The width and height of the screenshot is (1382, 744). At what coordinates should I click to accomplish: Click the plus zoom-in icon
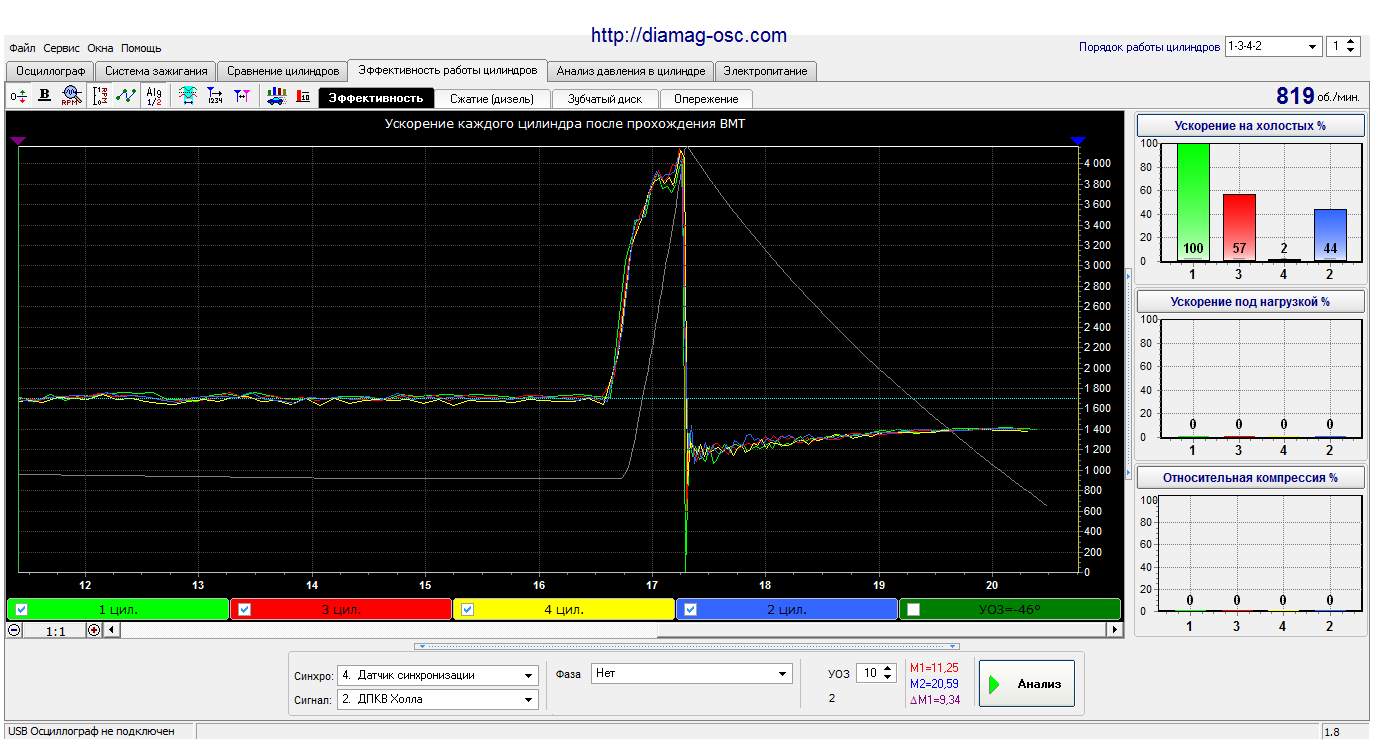(94, 630)
